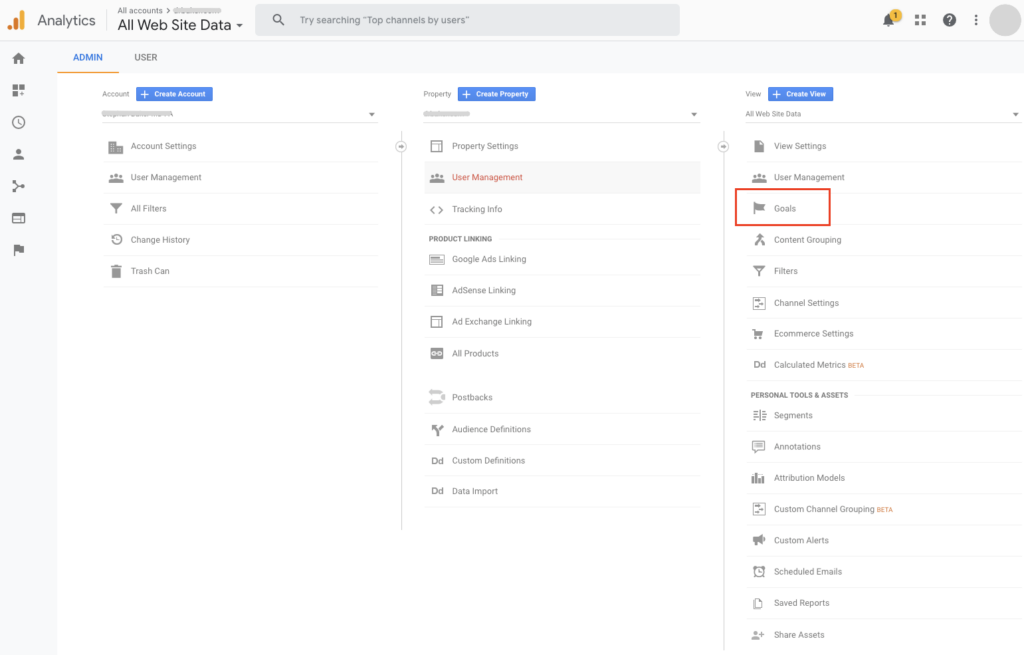
Task: Click the Create Property button
Action: click(x=496, y=94)
